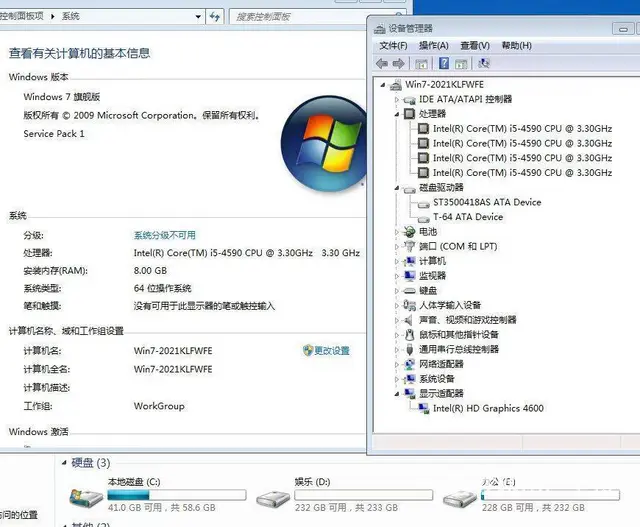This screenshot has width=640, height=527.
Task: Select the 系统设备 category icon
Action: [x=409, y=379]
